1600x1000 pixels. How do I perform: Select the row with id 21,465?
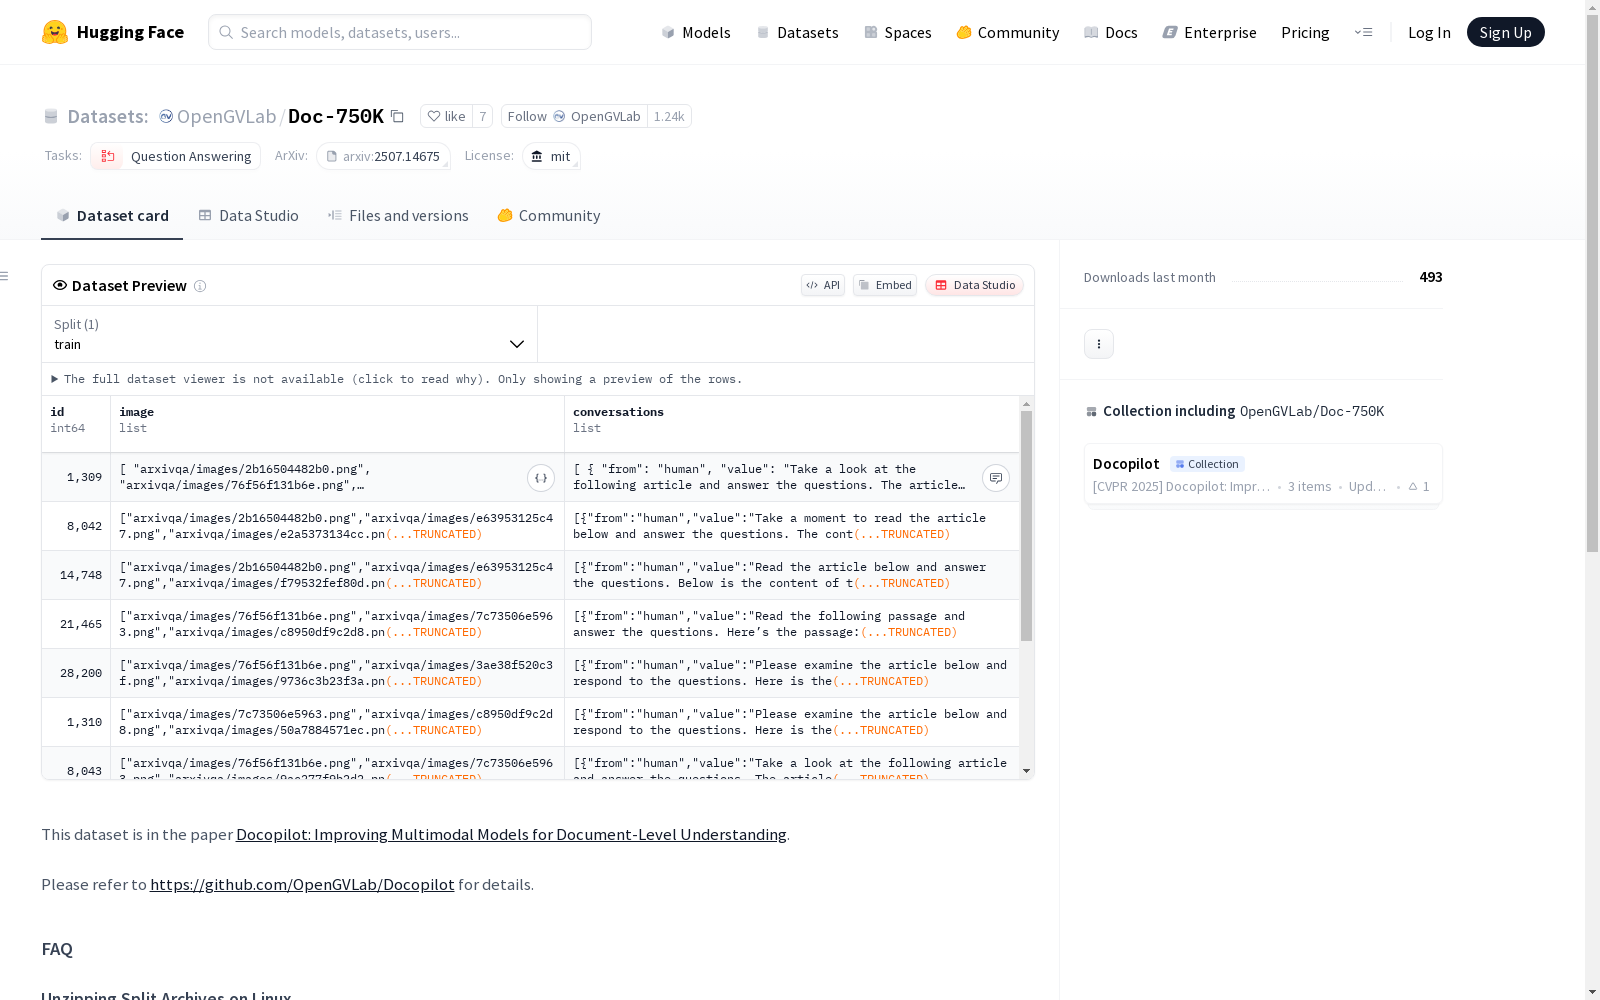531,624
